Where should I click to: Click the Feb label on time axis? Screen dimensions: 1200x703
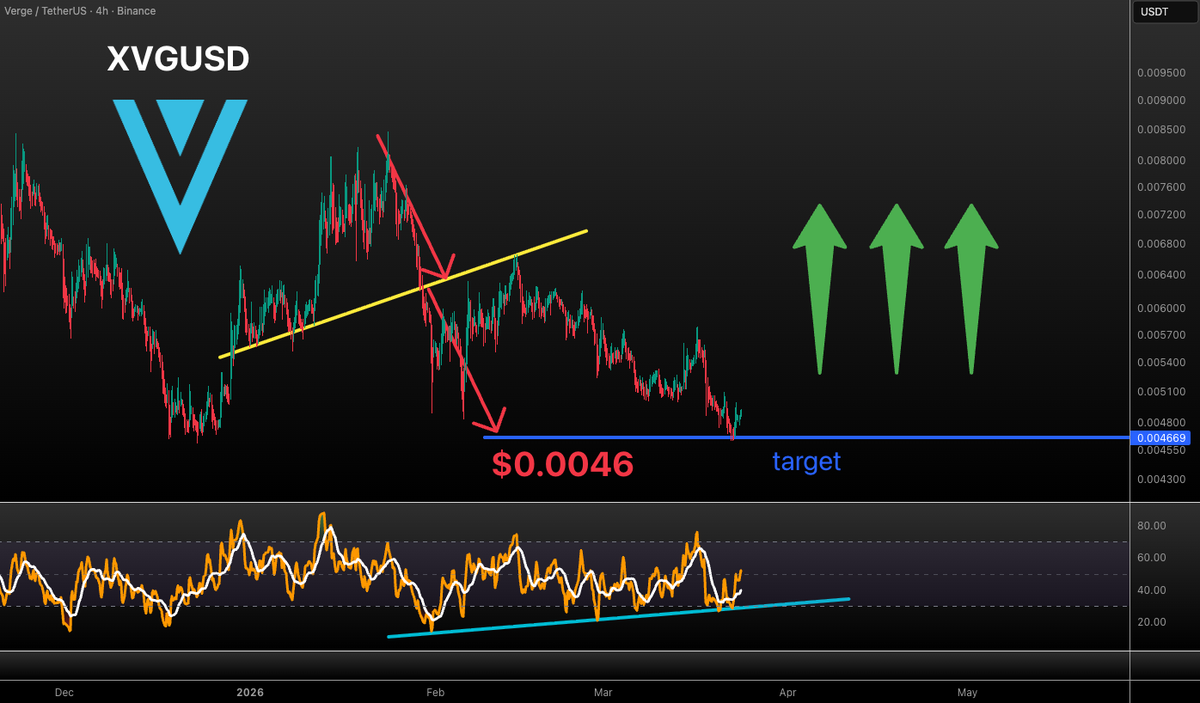point(435,692)
